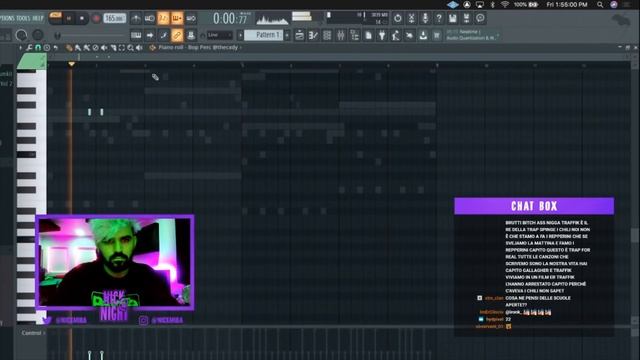Select the dashed-square Select tool
Image resolution: width=640 pixels, height=360 pixels.
pyautogui.click(x=122, y=48)
